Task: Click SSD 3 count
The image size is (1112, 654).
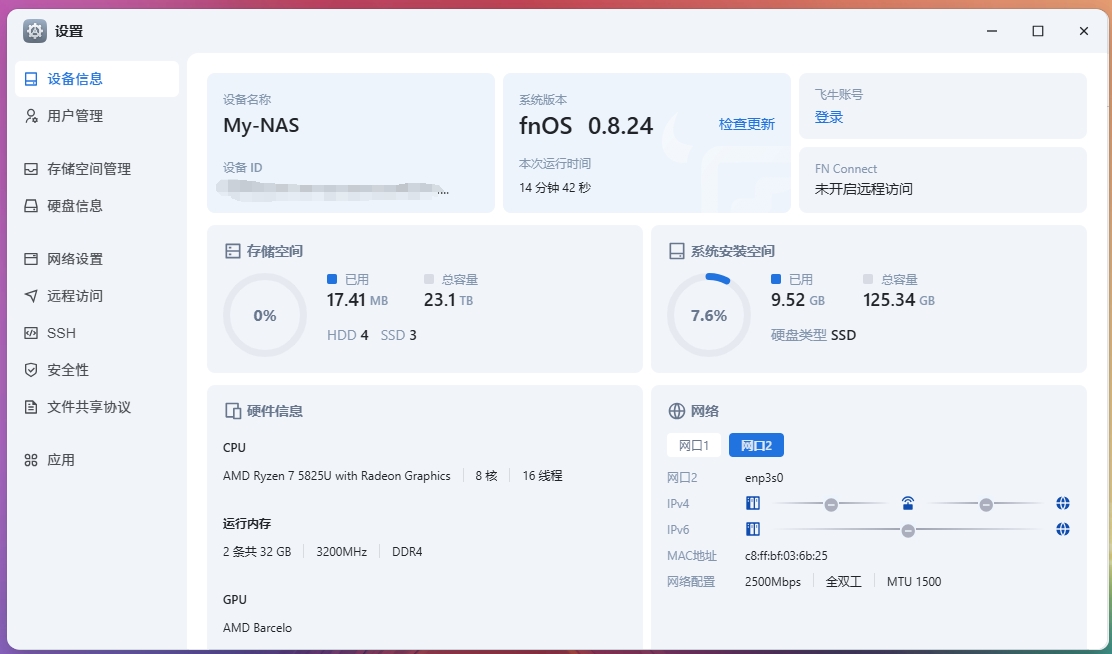Action: pyautogui.click(x=399, y=335)
